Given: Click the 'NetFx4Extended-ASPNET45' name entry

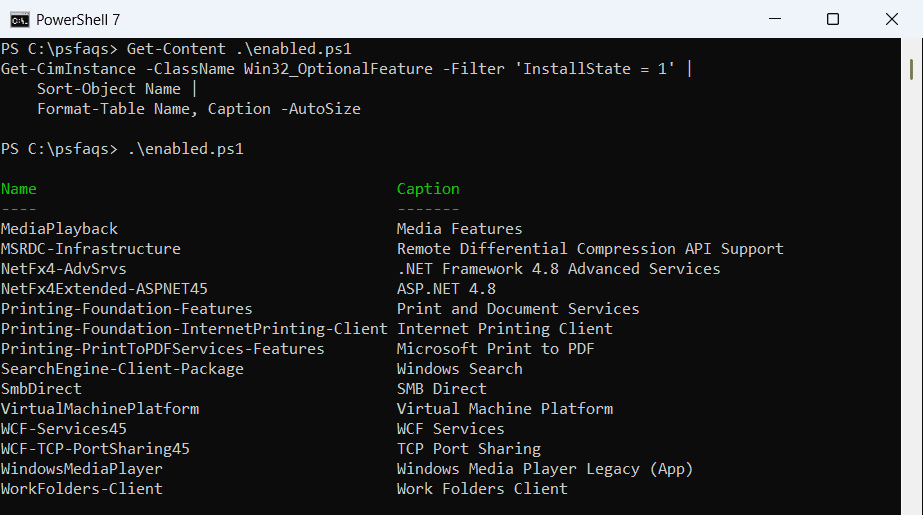Looking at the screenshot, I should pyautogui.click(x=104, y=289).
